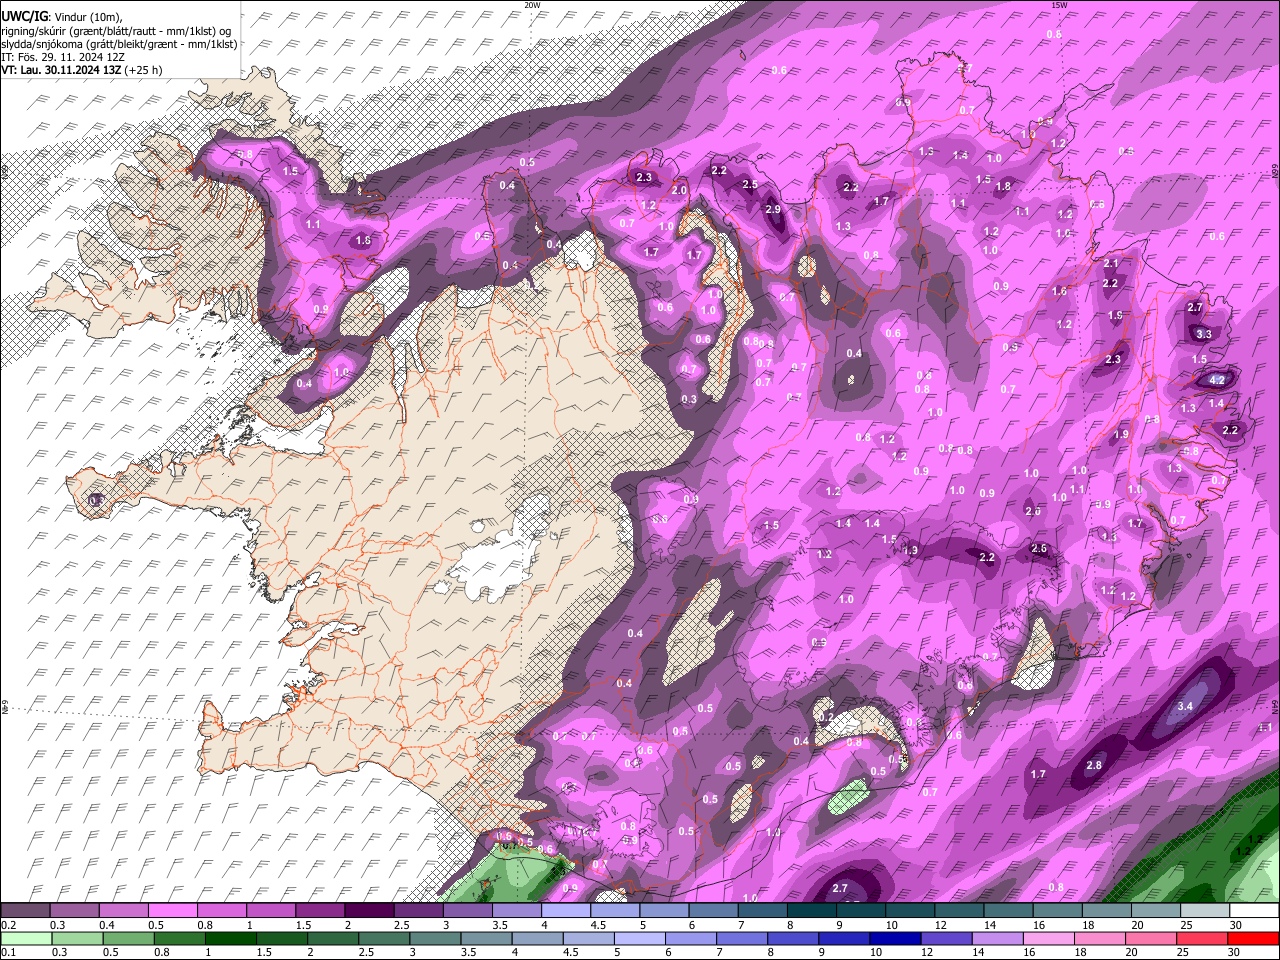Click the '0.1' label in the lower legend
The image size is (1280, 960).
(x=9, y=953)
